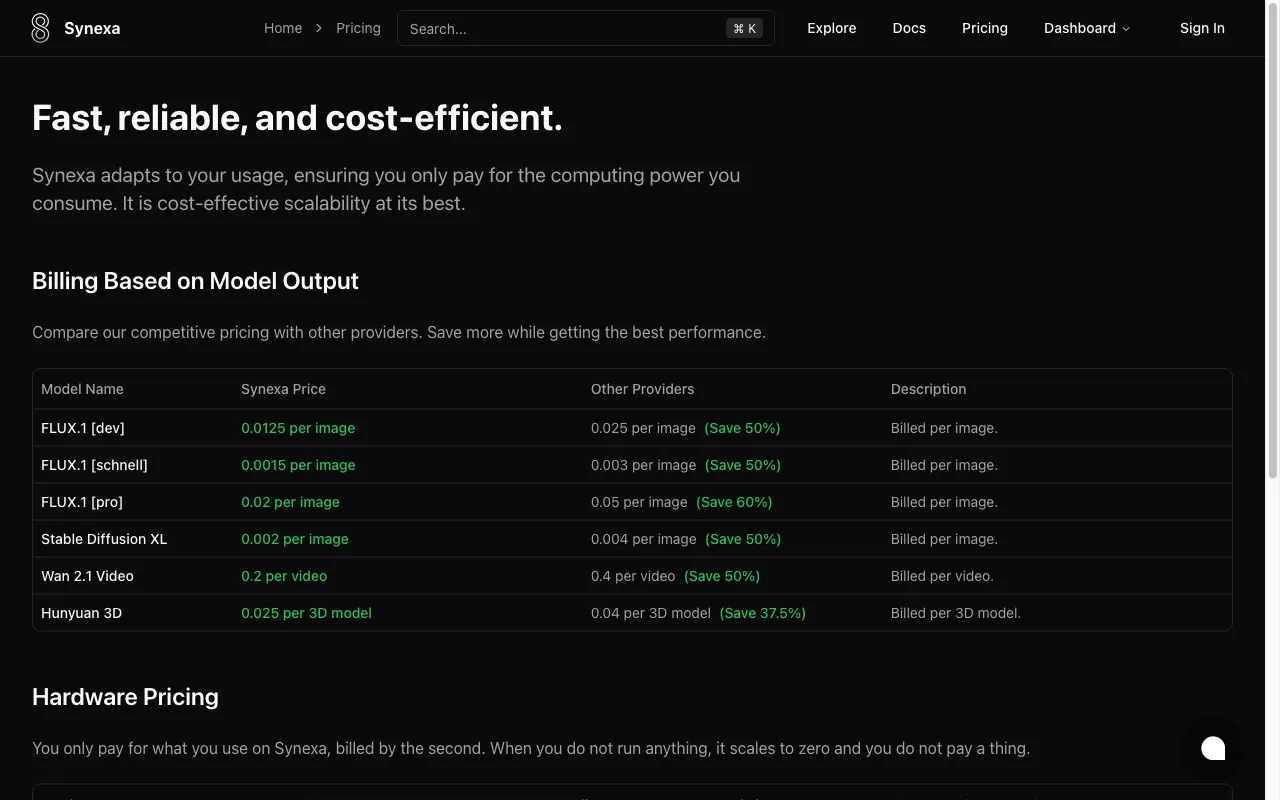Click the Billing Based on Model Output heading
The image size is (1280, 800).
pyautogui.click(x=195, y=281)
